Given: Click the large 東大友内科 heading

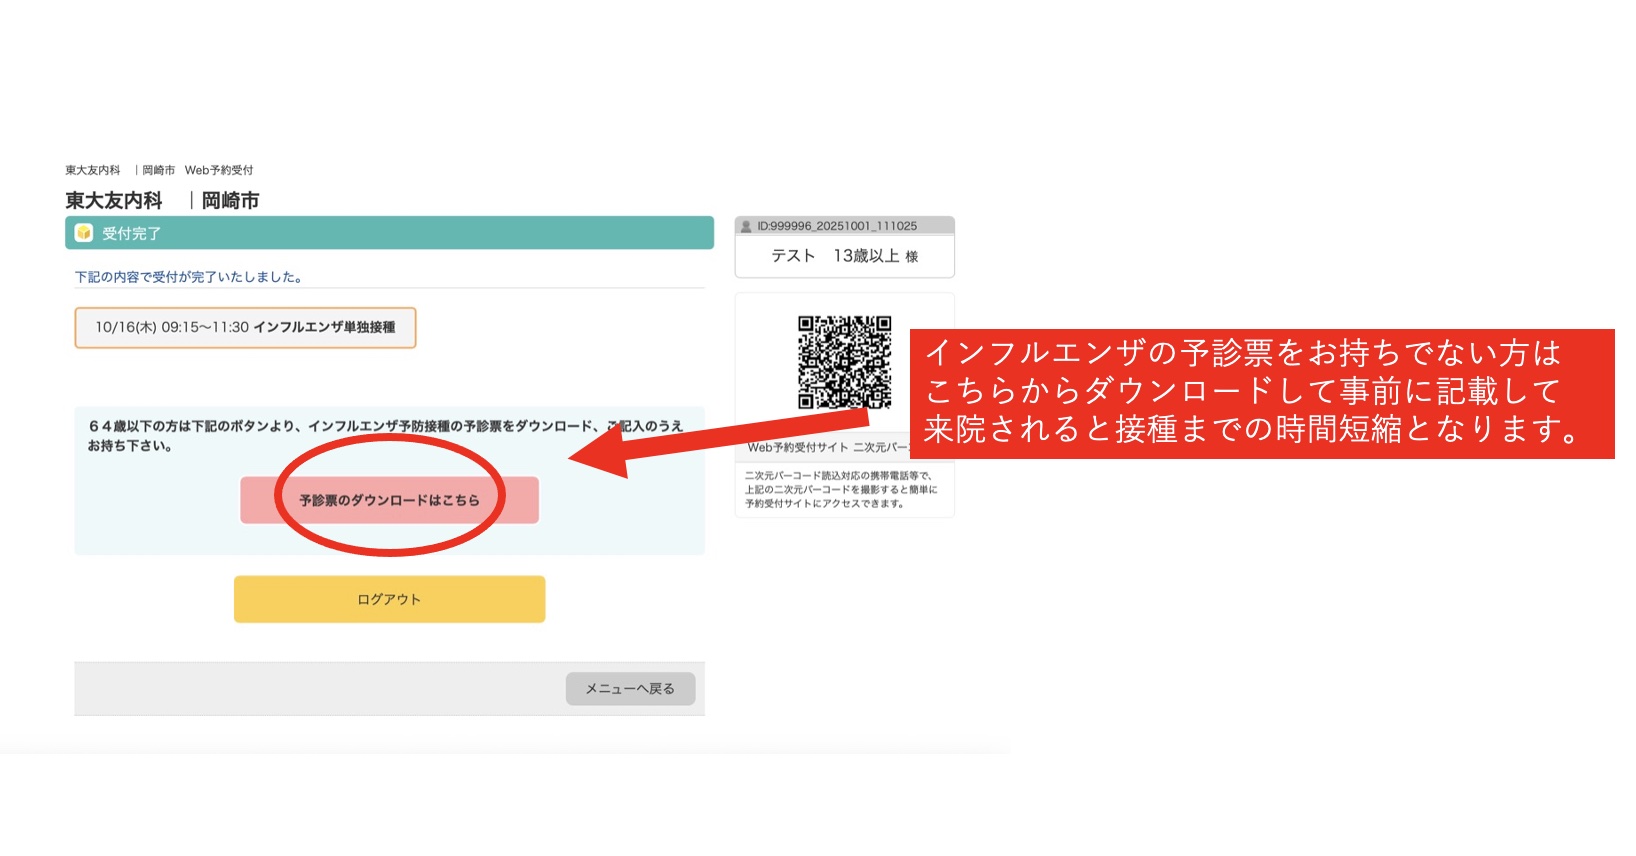Looking at the screenshot, I should click(x=114, y=201).
